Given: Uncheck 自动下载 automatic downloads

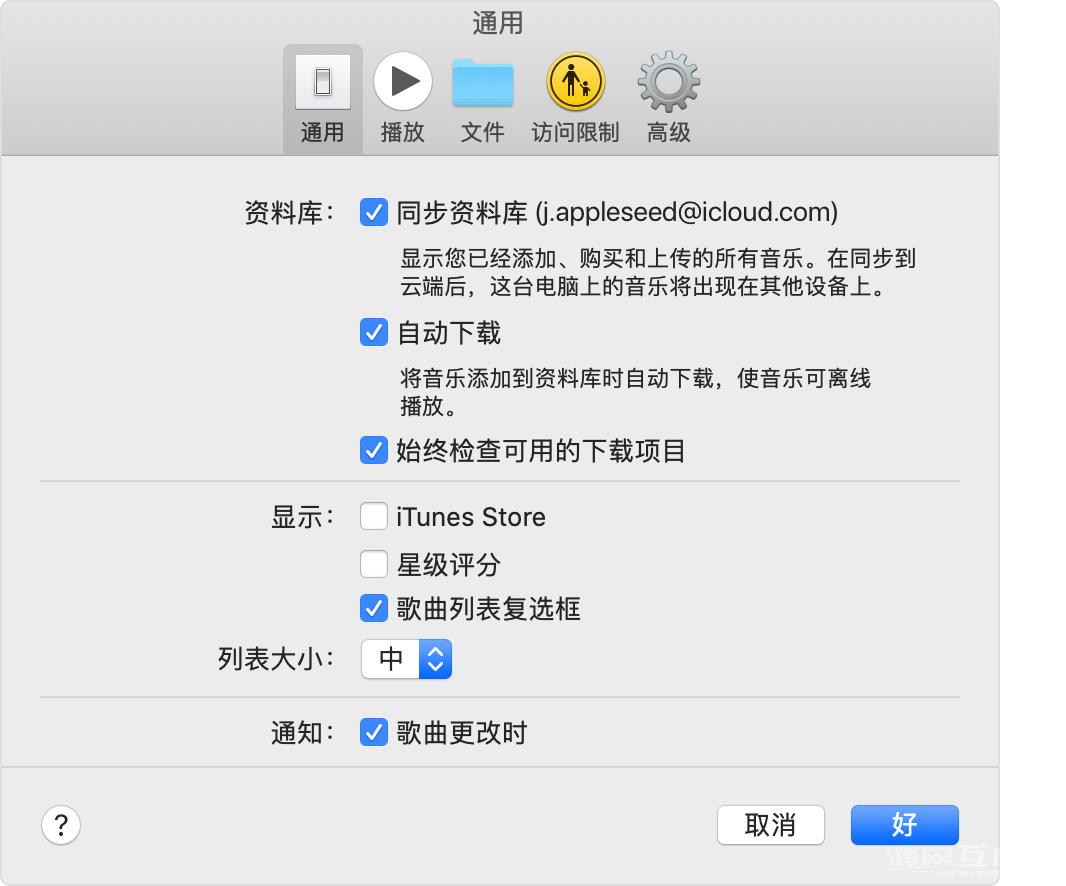Looking at the screenshot, I should 373,333.
